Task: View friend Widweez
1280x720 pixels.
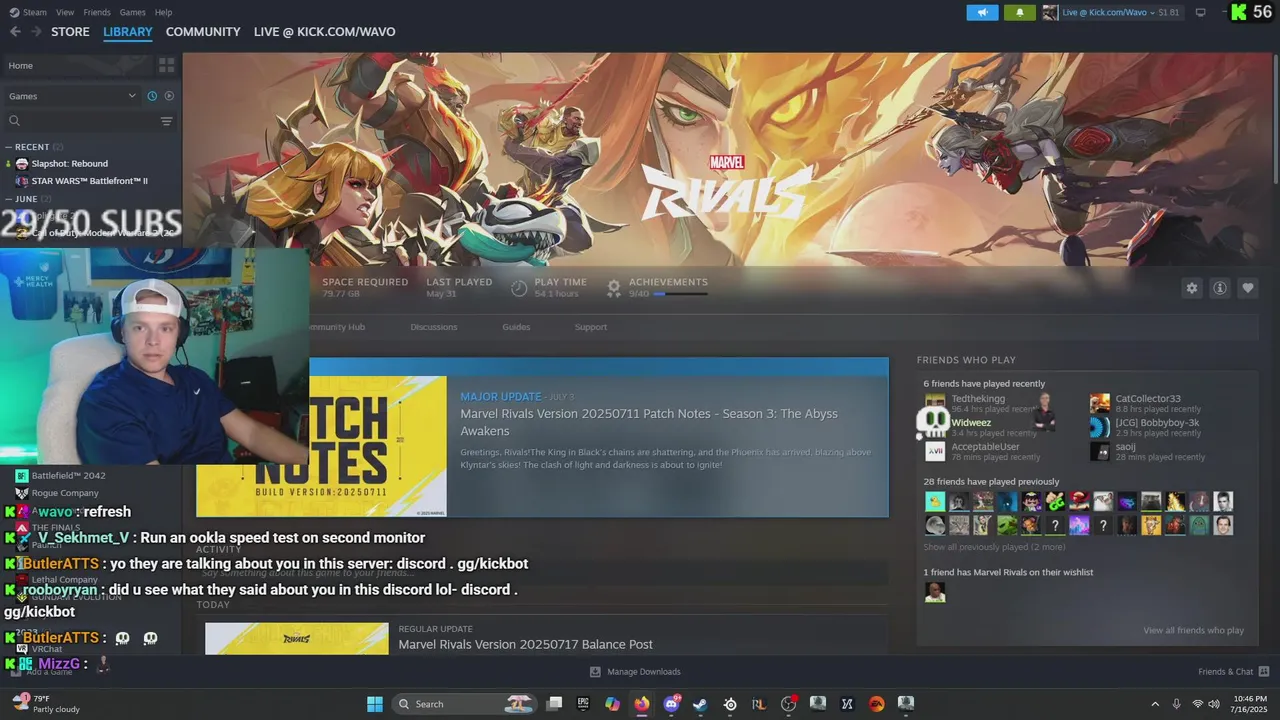Action: click(971, 423)
